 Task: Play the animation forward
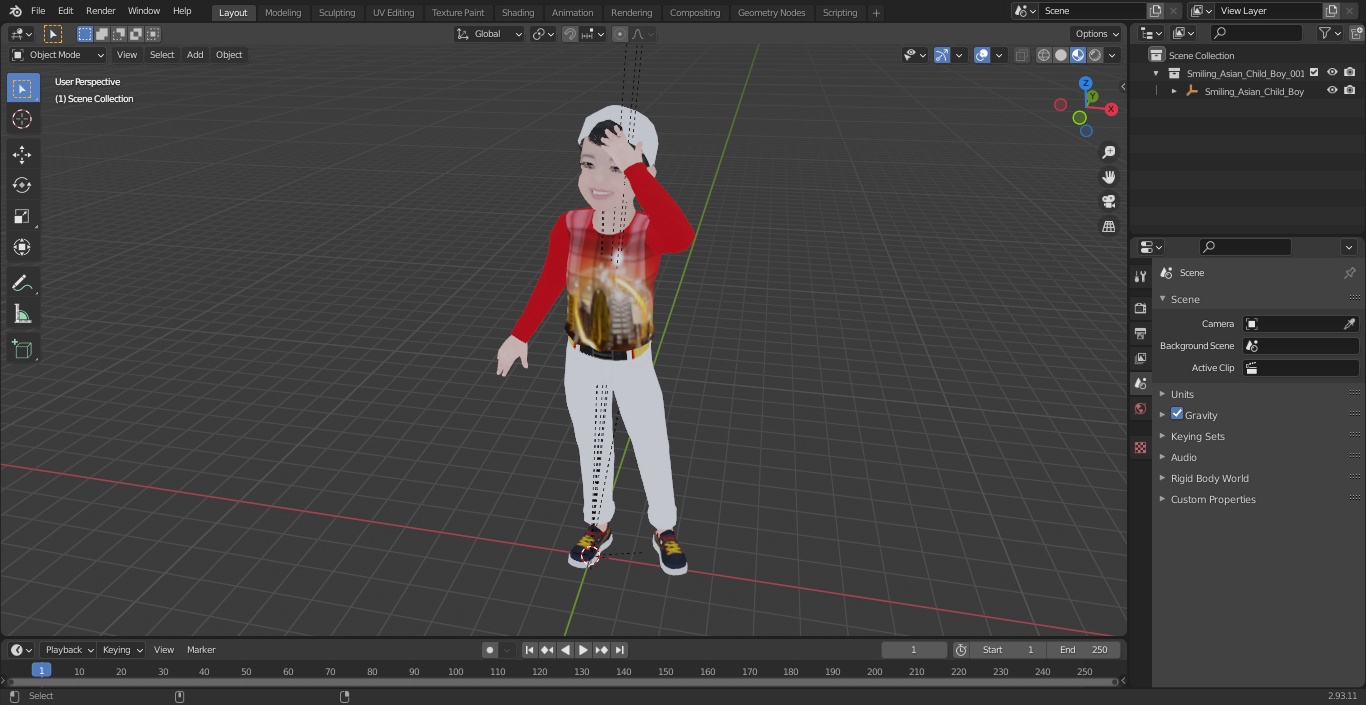(583, 650)
